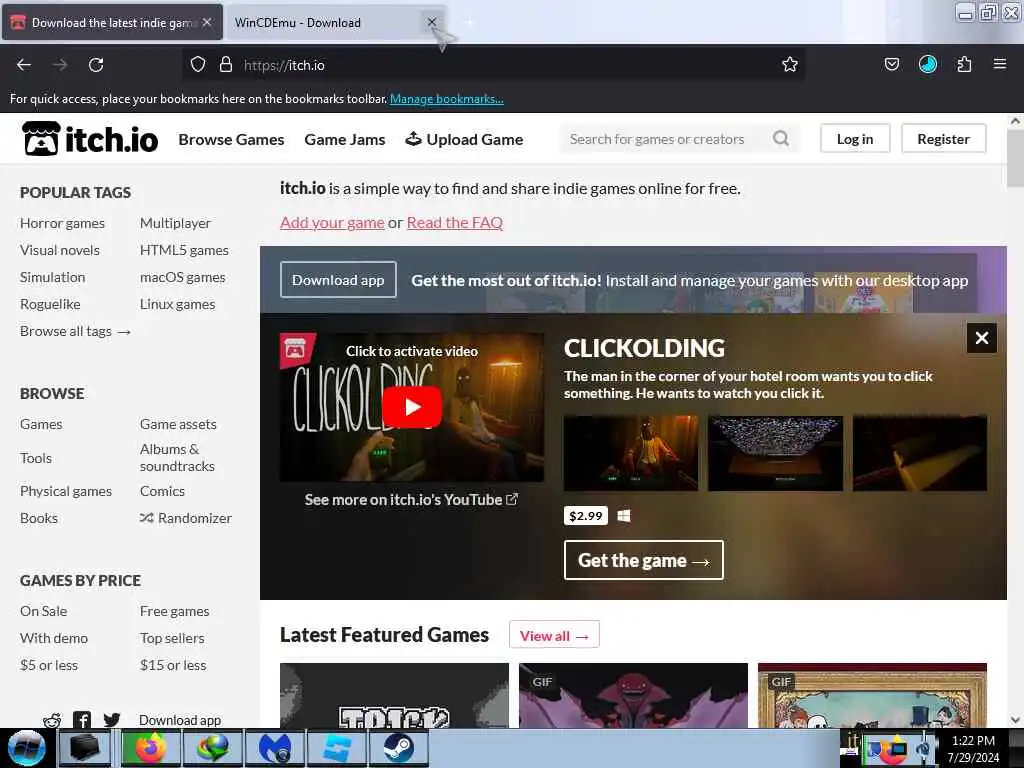Open itch.io's Reddit icon in the sidebar
The image size is (1024, 768).
[52, 720]
